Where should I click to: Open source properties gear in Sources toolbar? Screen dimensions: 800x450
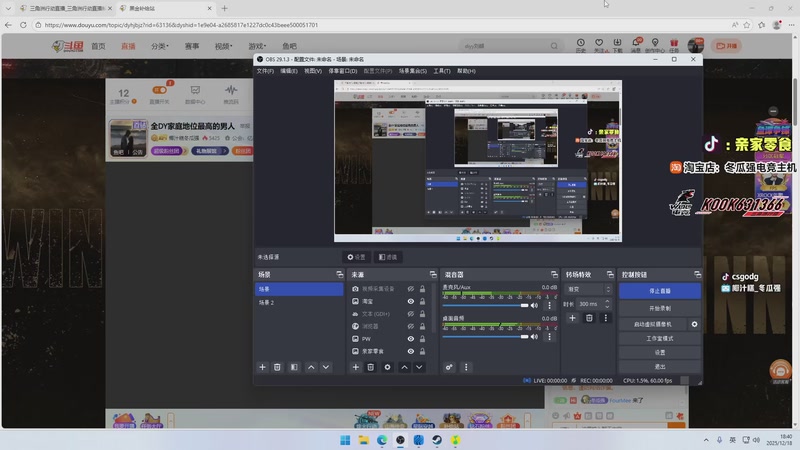(x=387, y=367)
